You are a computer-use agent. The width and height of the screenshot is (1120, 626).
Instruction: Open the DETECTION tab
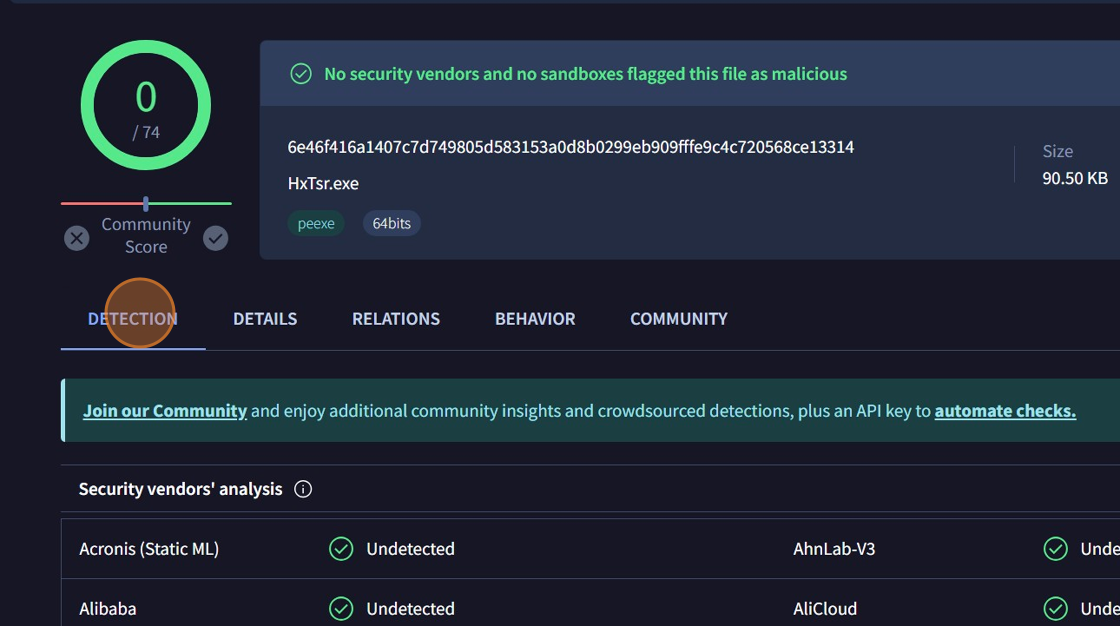(x=133, y=319)
